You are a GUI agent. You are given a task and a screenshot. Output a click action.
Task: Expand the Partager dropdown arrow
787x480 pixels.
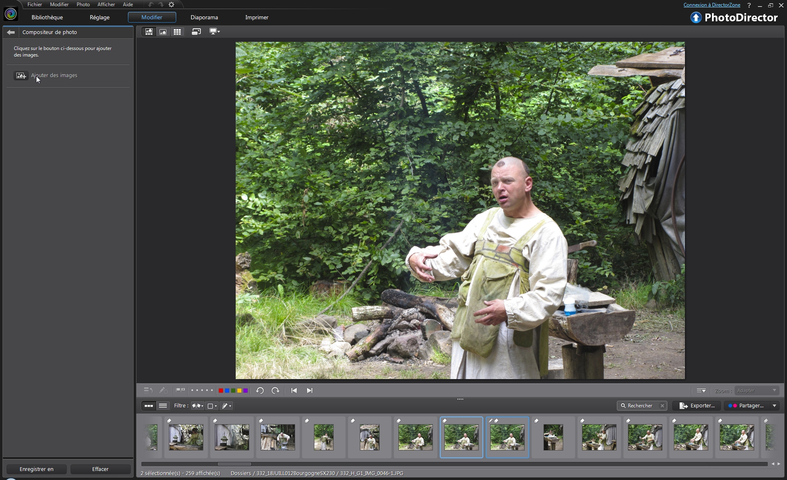pos(774,406)
